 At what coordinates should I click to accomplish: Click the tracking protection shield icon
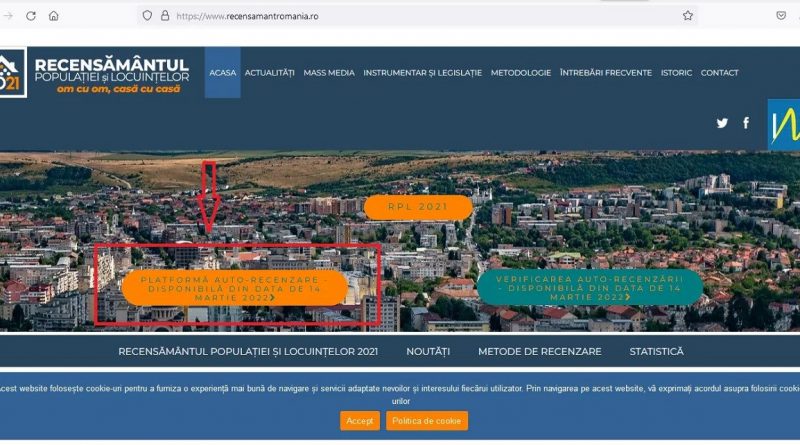(147, 16)
